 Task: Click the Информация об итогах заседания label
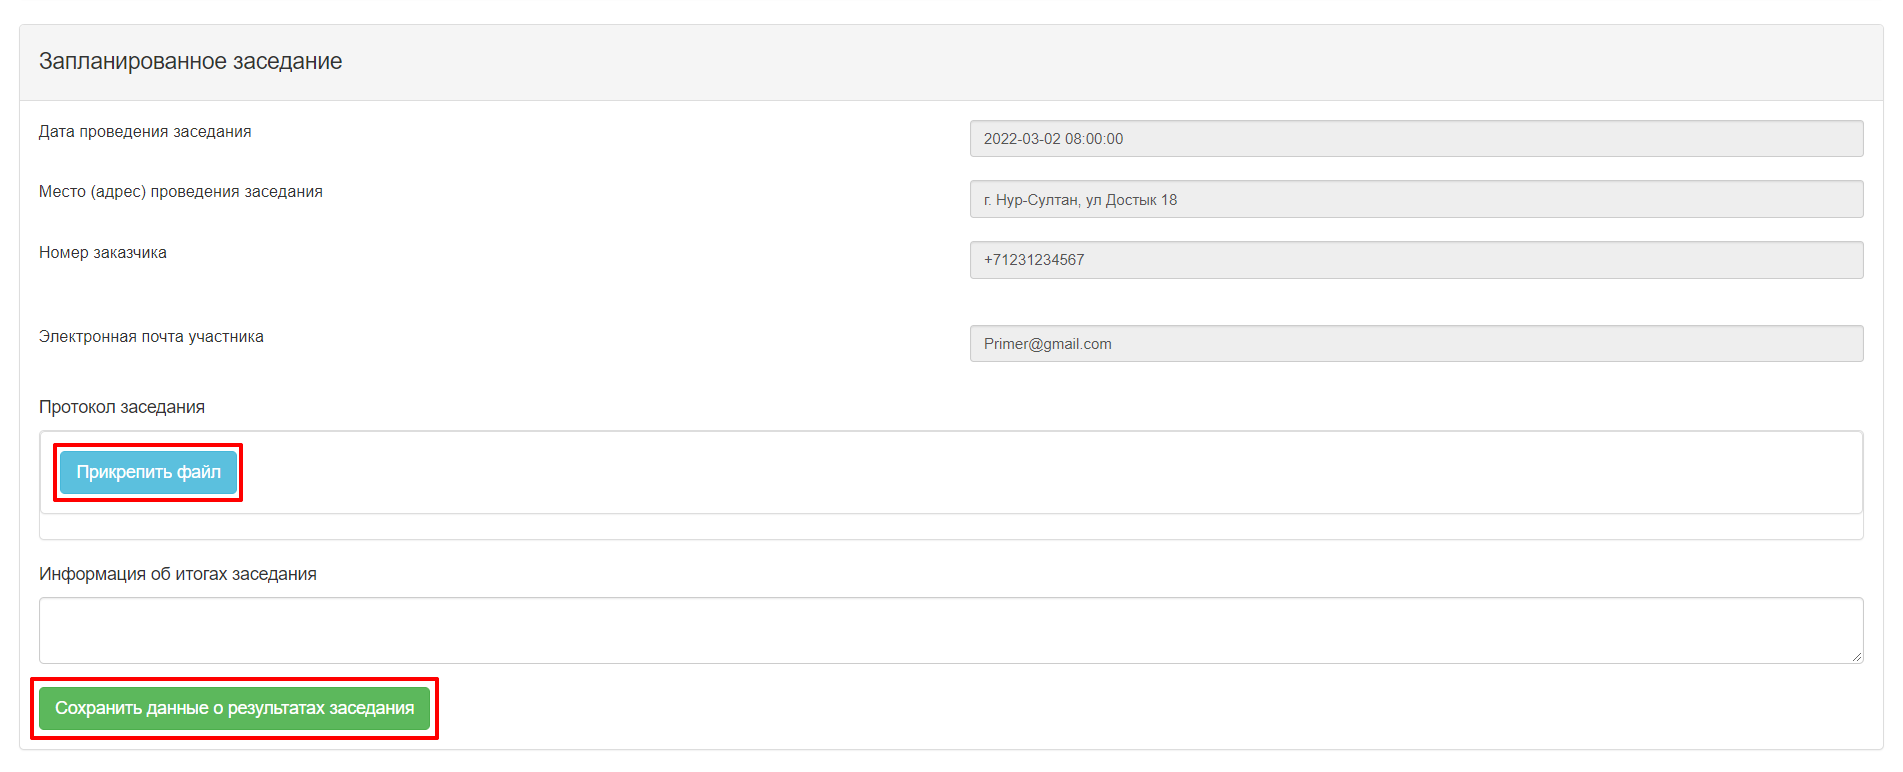(x=178, y=574)
